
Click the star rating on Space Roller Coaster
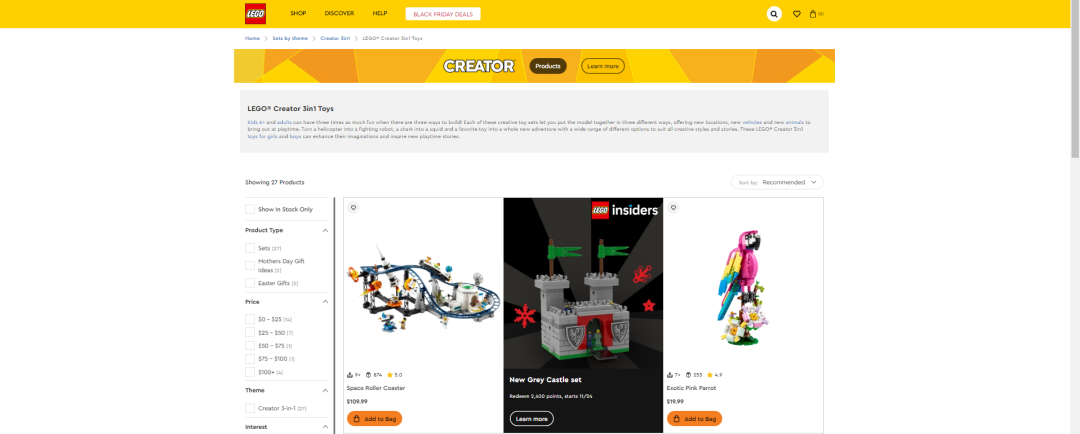[x=395, y=375]
